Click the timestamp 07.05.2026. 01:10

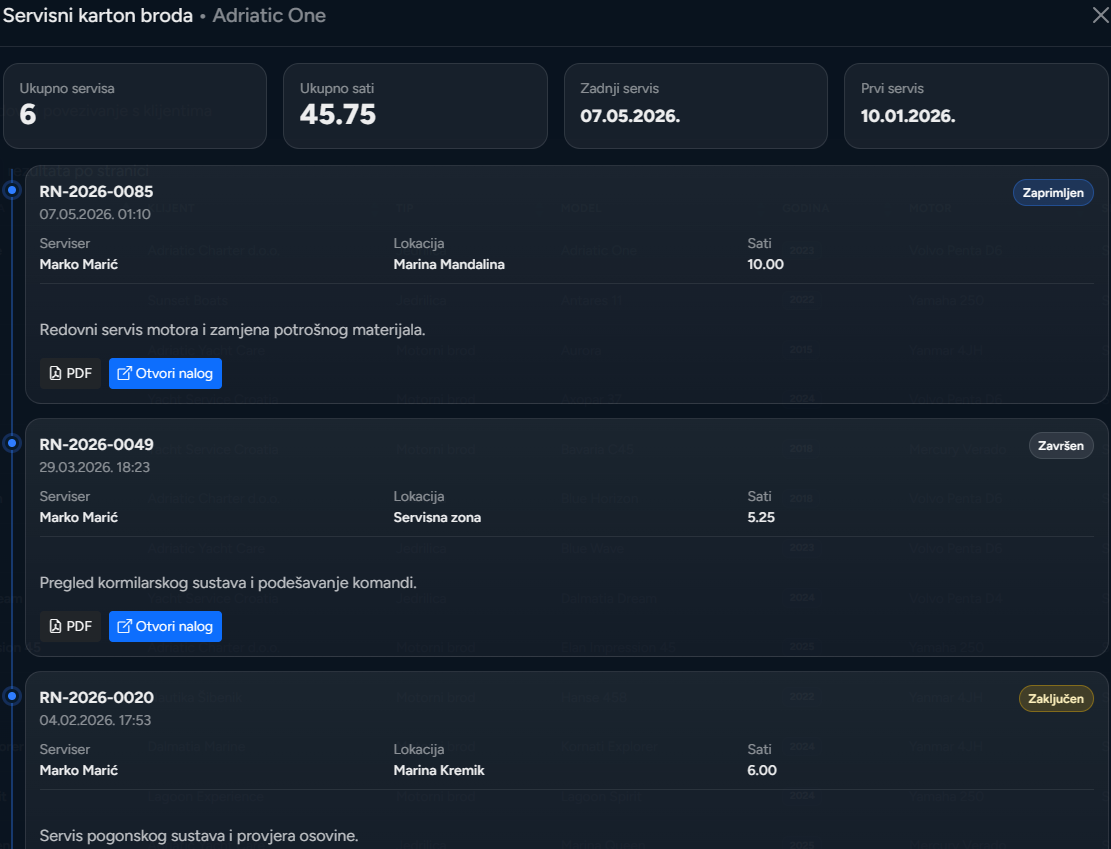tap(95, 214)
